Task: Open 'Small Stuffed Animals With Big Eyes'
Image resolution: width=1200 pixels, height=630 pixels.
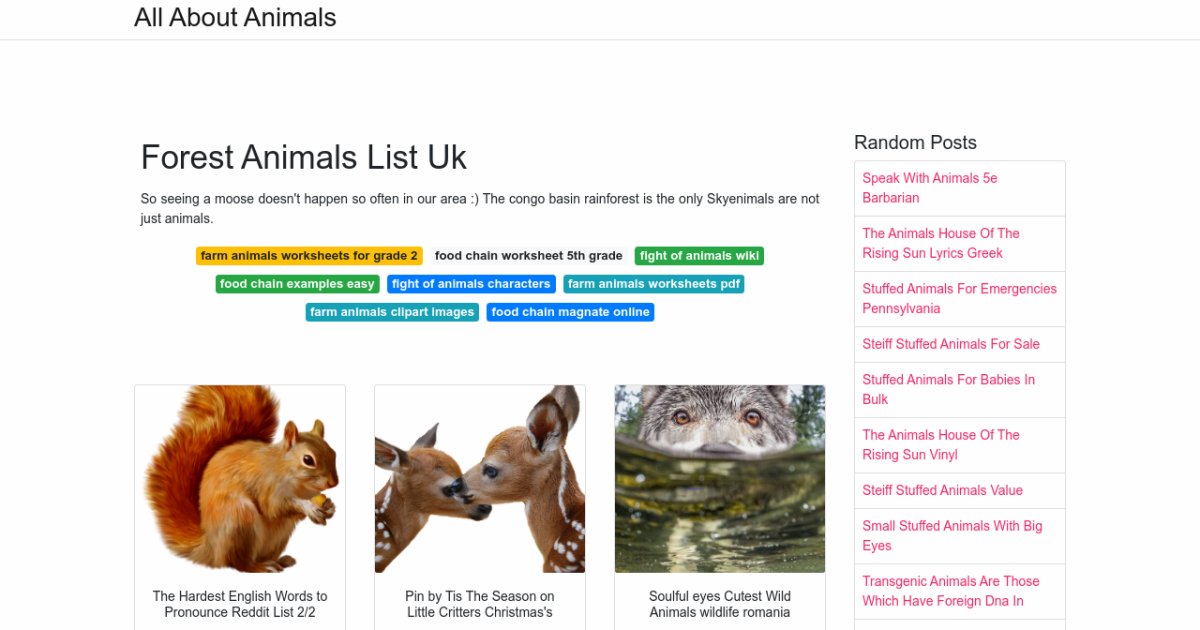Action: coord(952,535)
